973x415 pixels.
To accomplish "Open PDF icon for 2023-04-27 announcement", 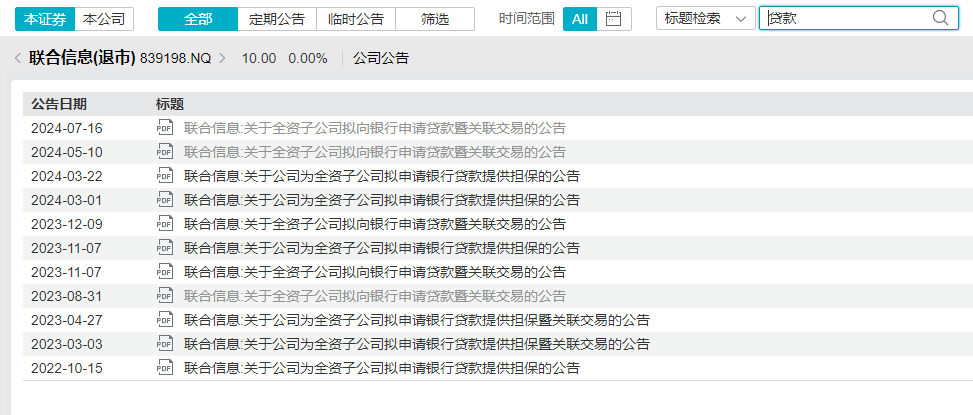I will click(164, 320).
